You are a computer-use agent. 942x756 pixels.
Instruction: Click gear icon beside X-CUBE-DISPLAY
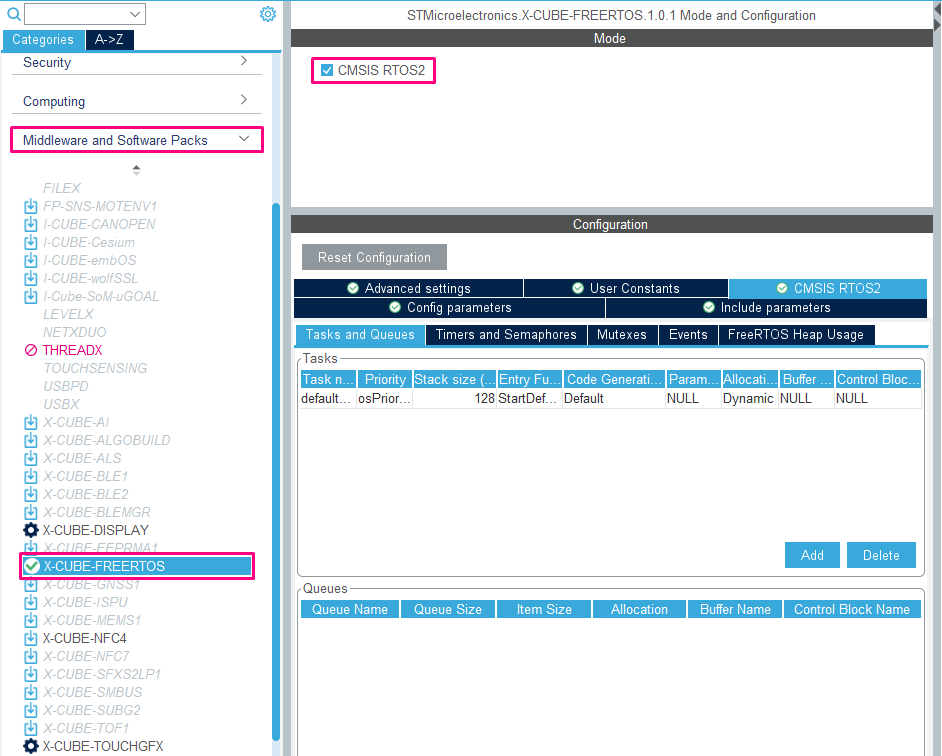click(x=31, y=530)
